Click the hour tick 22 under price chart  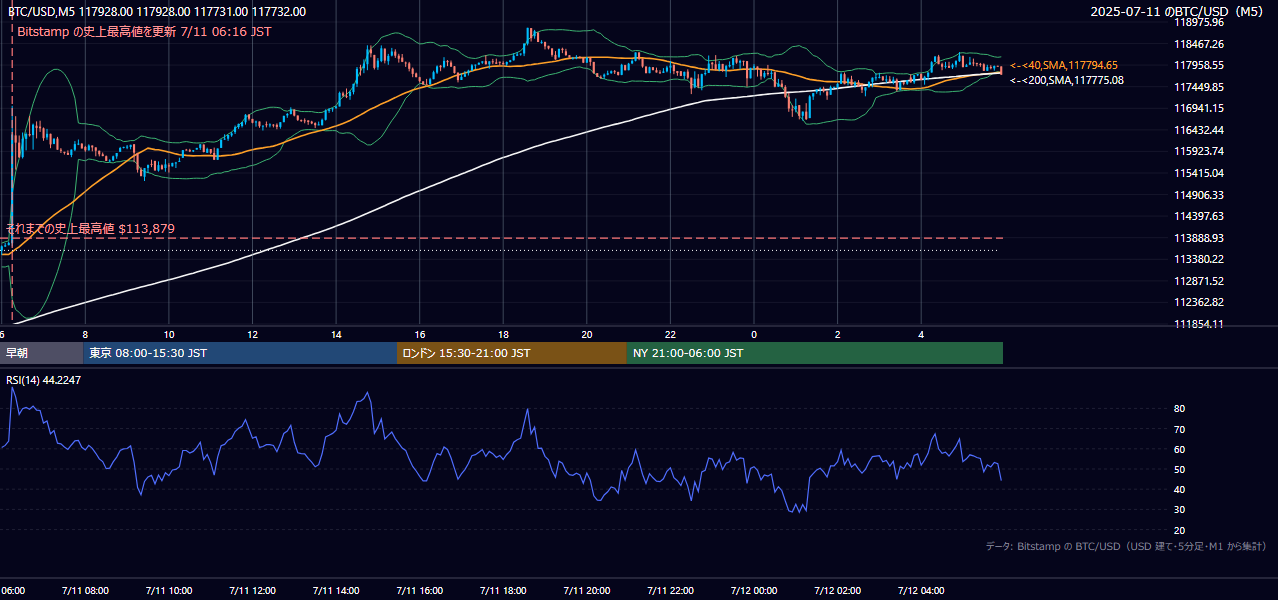point(670,334)
